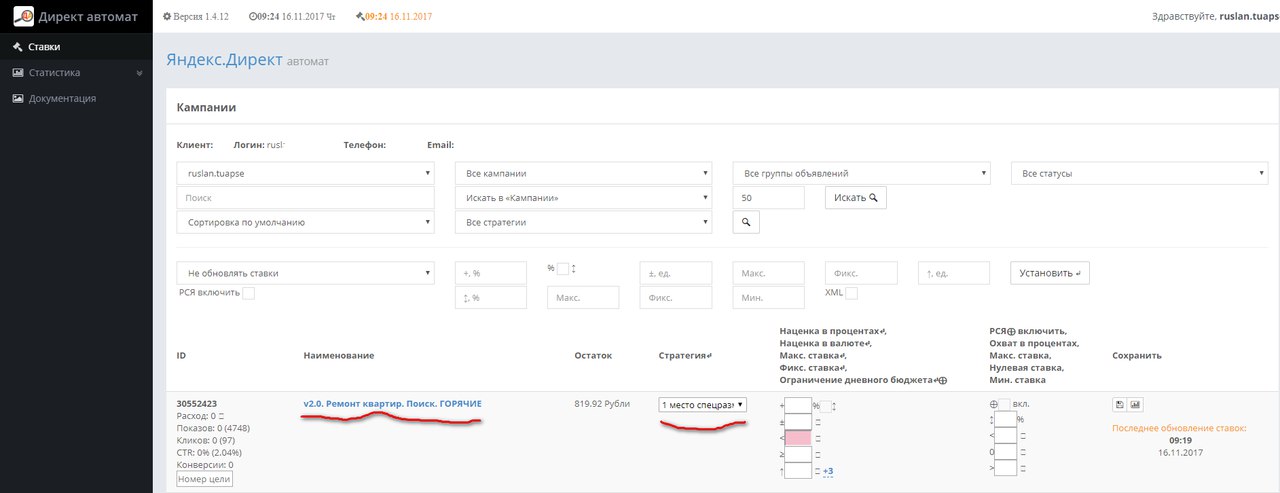Click the pink highlighted max bid field

click(x=798, y=438)
